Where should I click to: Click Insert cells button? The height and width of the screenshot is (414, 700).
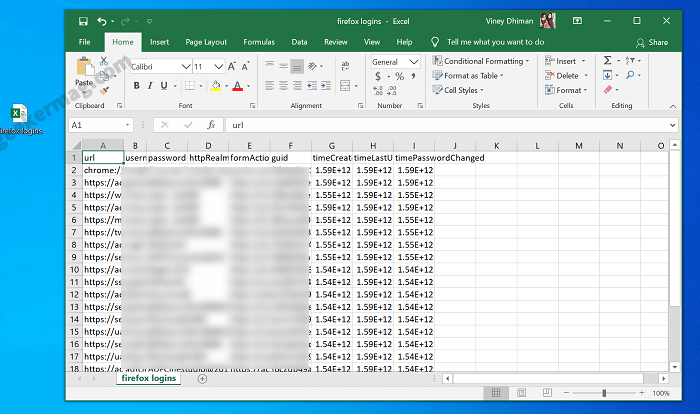[565, 61]
